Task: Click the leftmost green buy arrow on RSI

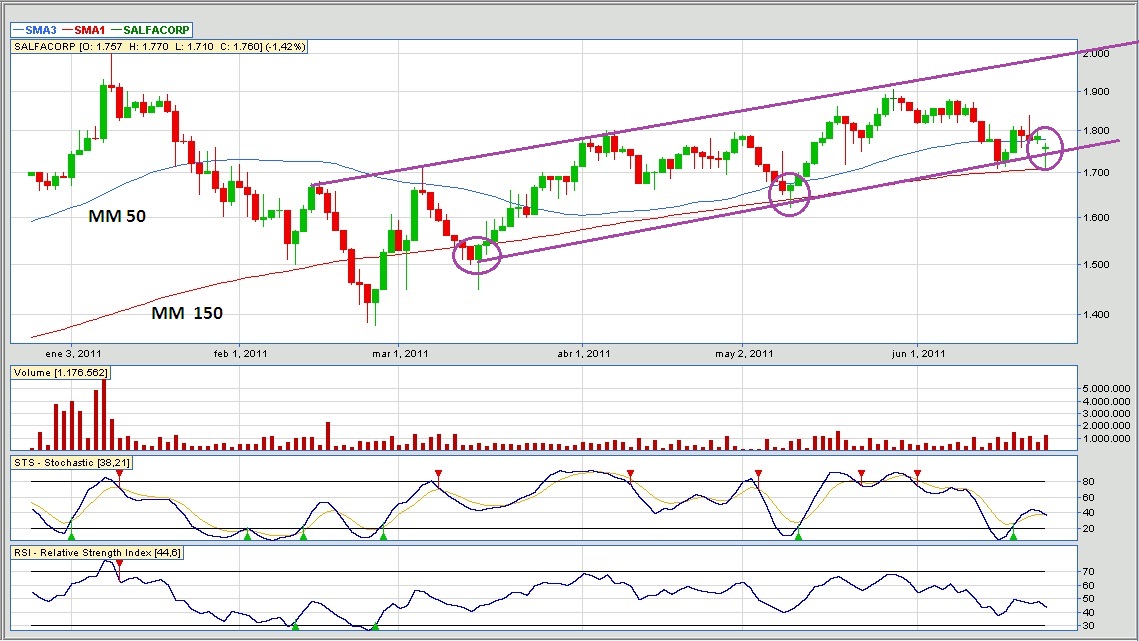Action: pyautogui.click(x=295, y=626)
